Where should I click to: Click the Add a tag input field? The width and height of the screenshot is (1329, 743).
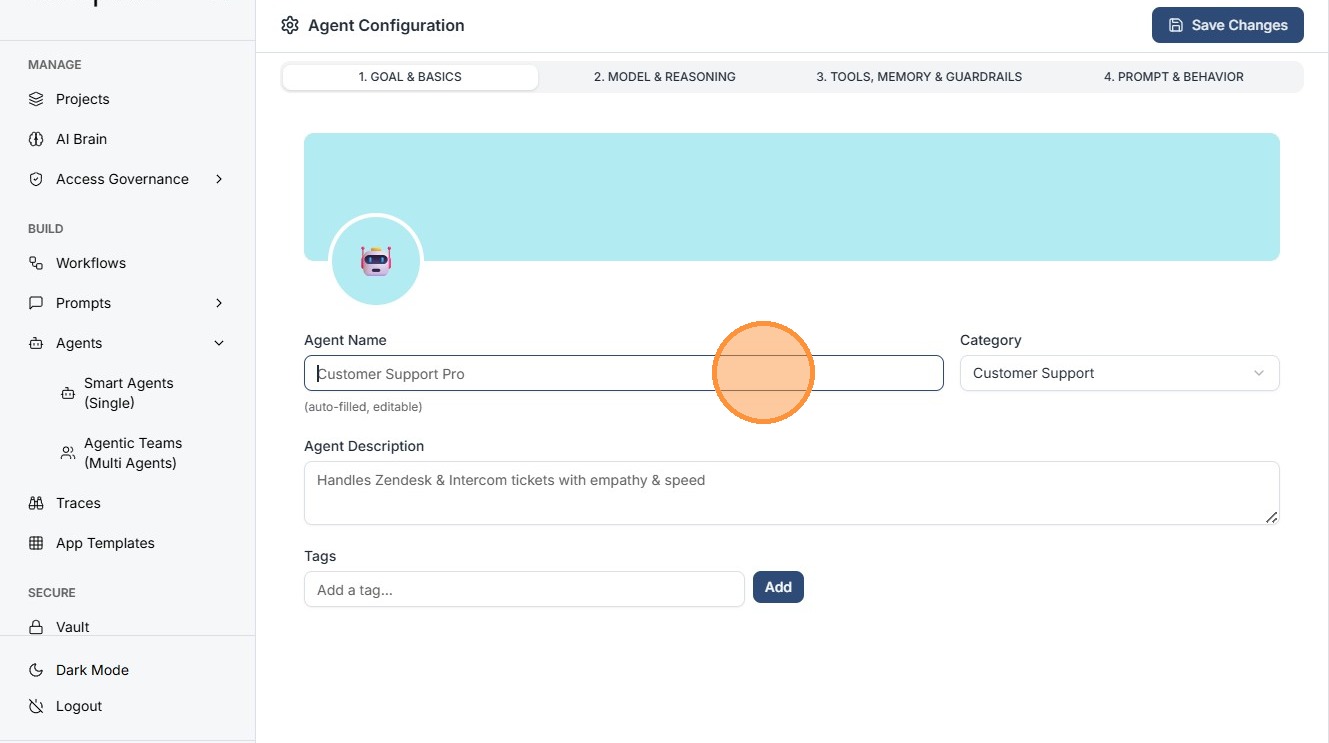(524, 590)
